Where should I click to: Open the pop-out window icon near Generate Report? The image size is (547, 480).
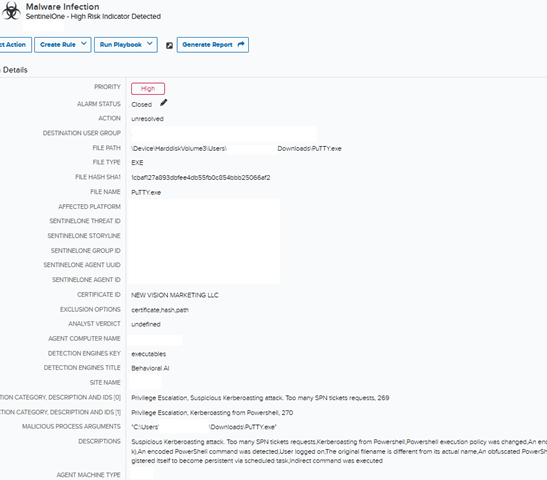coord(169,45)
